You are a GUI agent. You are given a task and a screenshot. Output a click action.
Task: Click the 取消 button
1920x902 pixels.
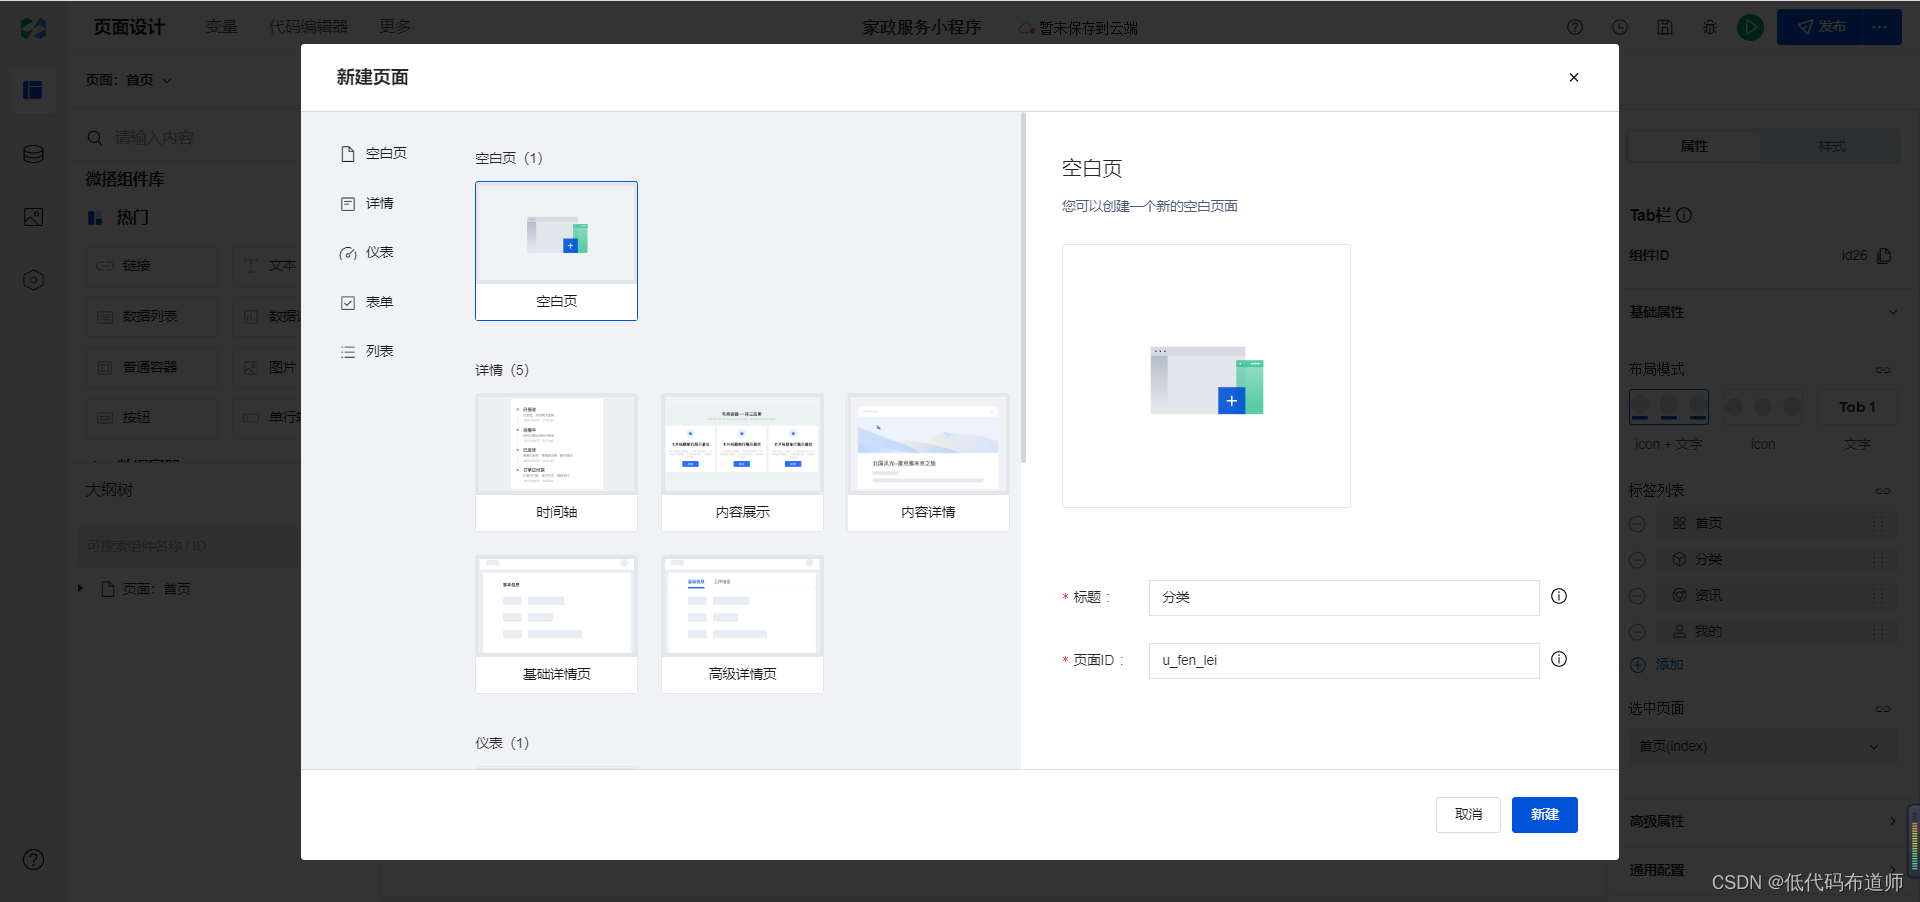pos(1468,815)
